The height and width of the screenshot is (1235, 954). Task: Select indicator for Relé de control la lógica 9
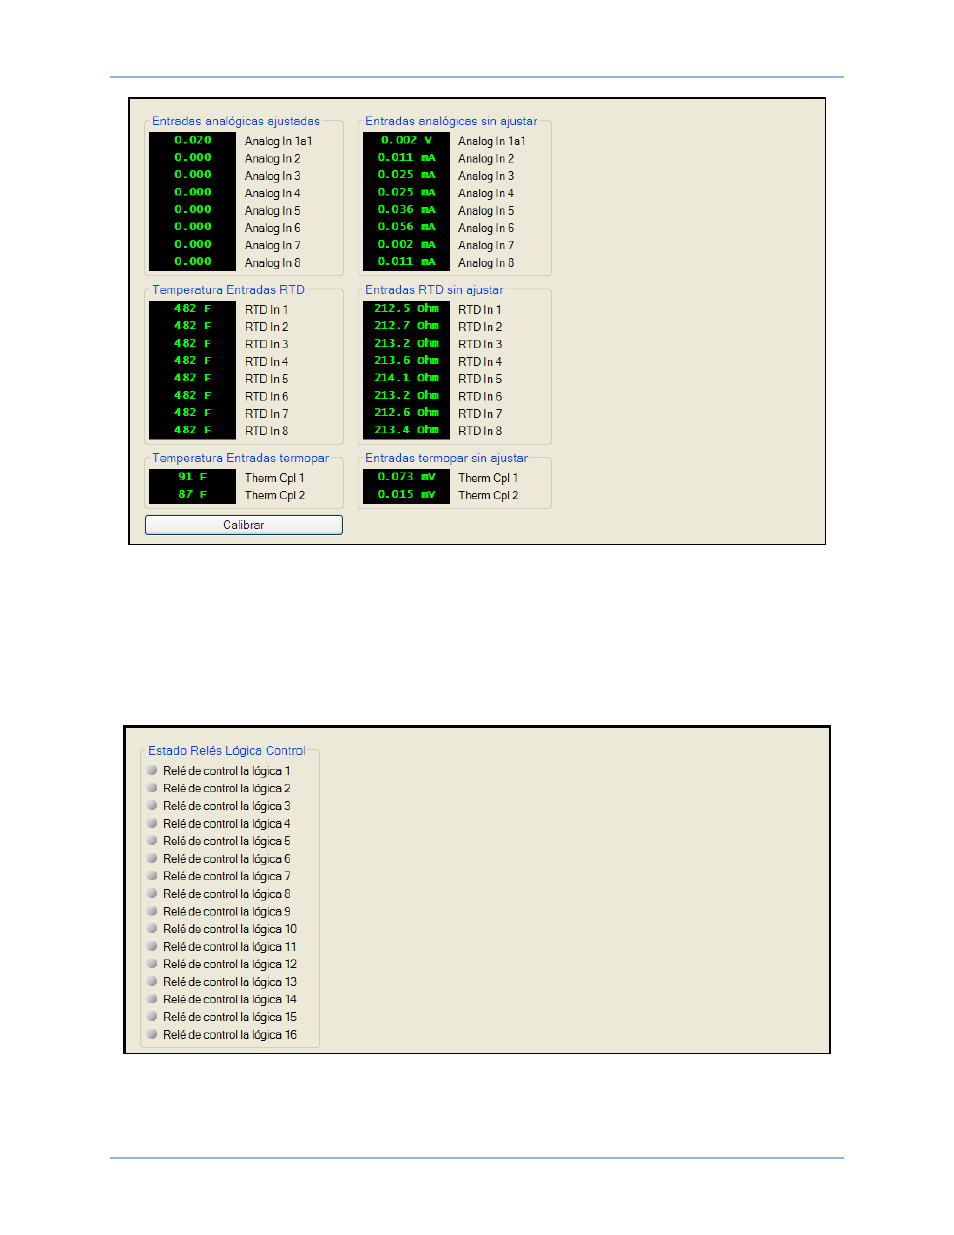tap(152, 912)
